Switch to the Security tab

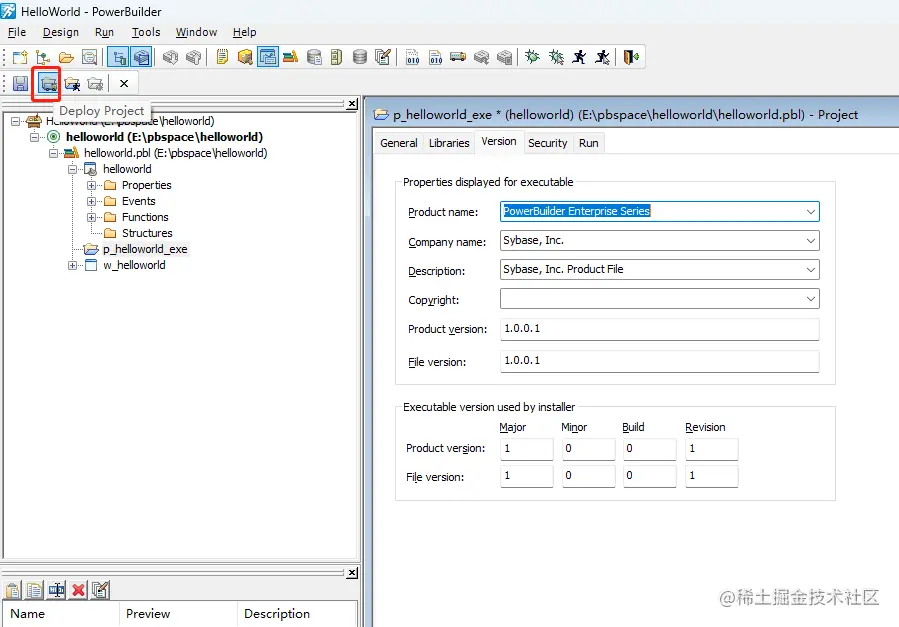point(548,143)
